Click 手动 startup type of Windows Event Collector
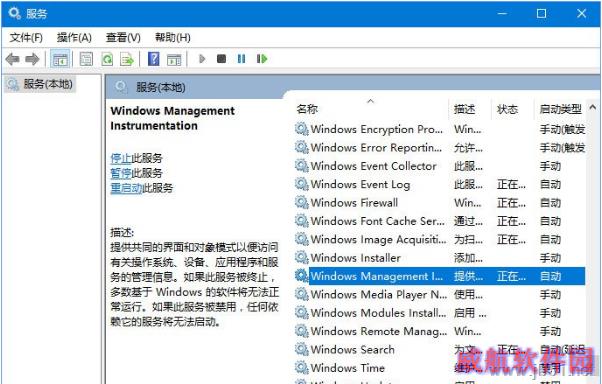The width and height of the screenshot is (602, 384). click(551, 166)
